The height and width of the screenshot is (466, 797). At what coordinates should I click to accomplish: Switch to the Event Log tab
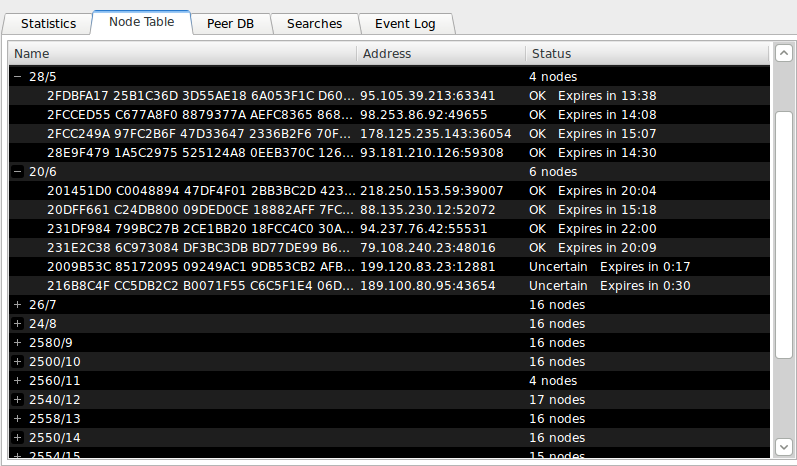[x=405, y=24]
